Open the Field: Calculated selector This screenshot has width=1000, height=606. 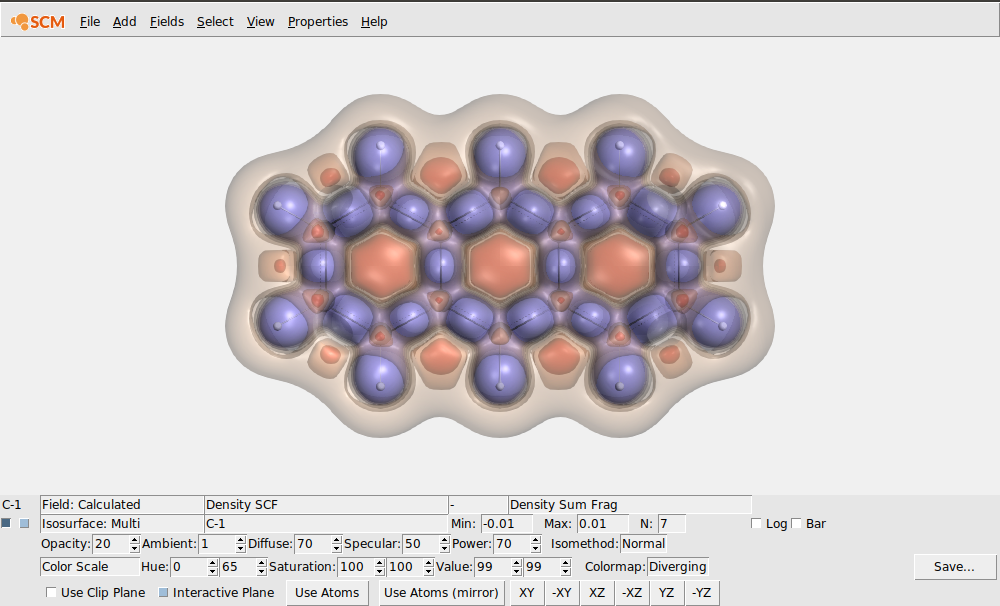tap(120, 504)
